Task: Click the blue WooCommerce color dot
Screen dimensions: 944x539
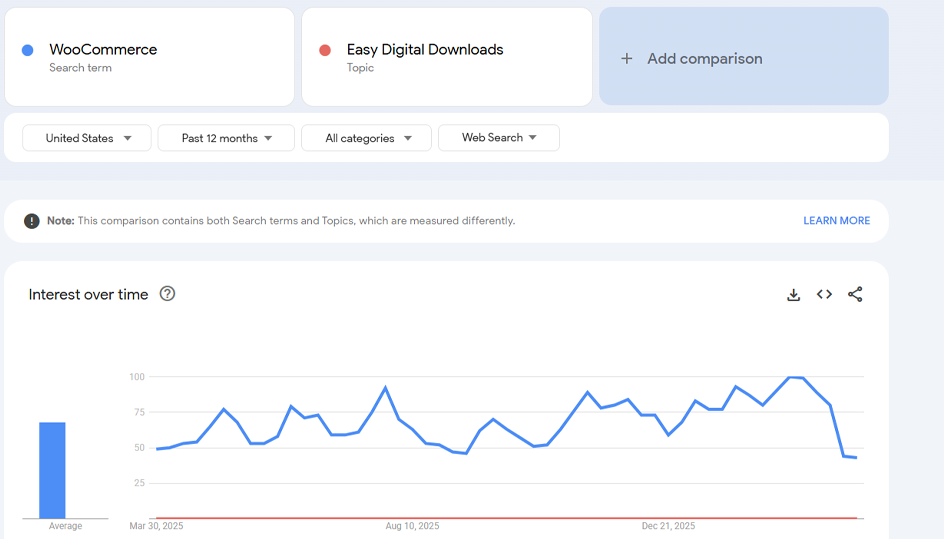Action: pyautogui.click(x=28, y=51)
